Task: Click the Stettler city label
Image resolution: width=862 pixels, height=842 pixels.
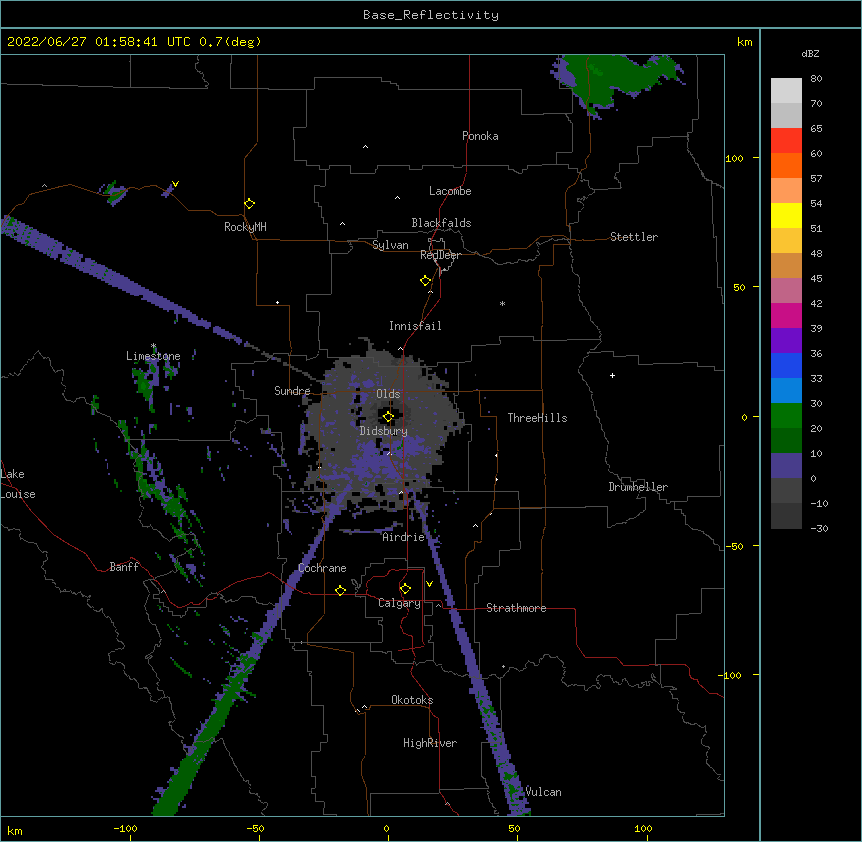Action: tap(634, 237)
